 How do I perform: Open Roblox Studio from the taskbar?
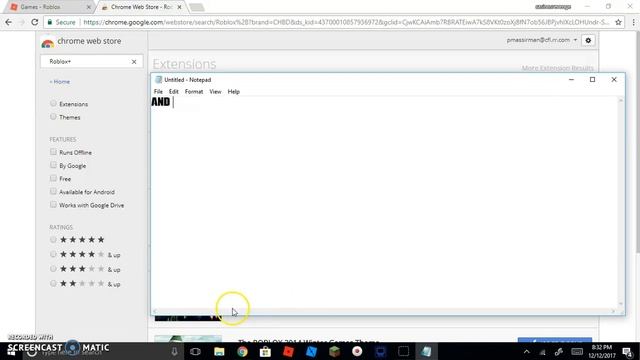click(311, 351)
